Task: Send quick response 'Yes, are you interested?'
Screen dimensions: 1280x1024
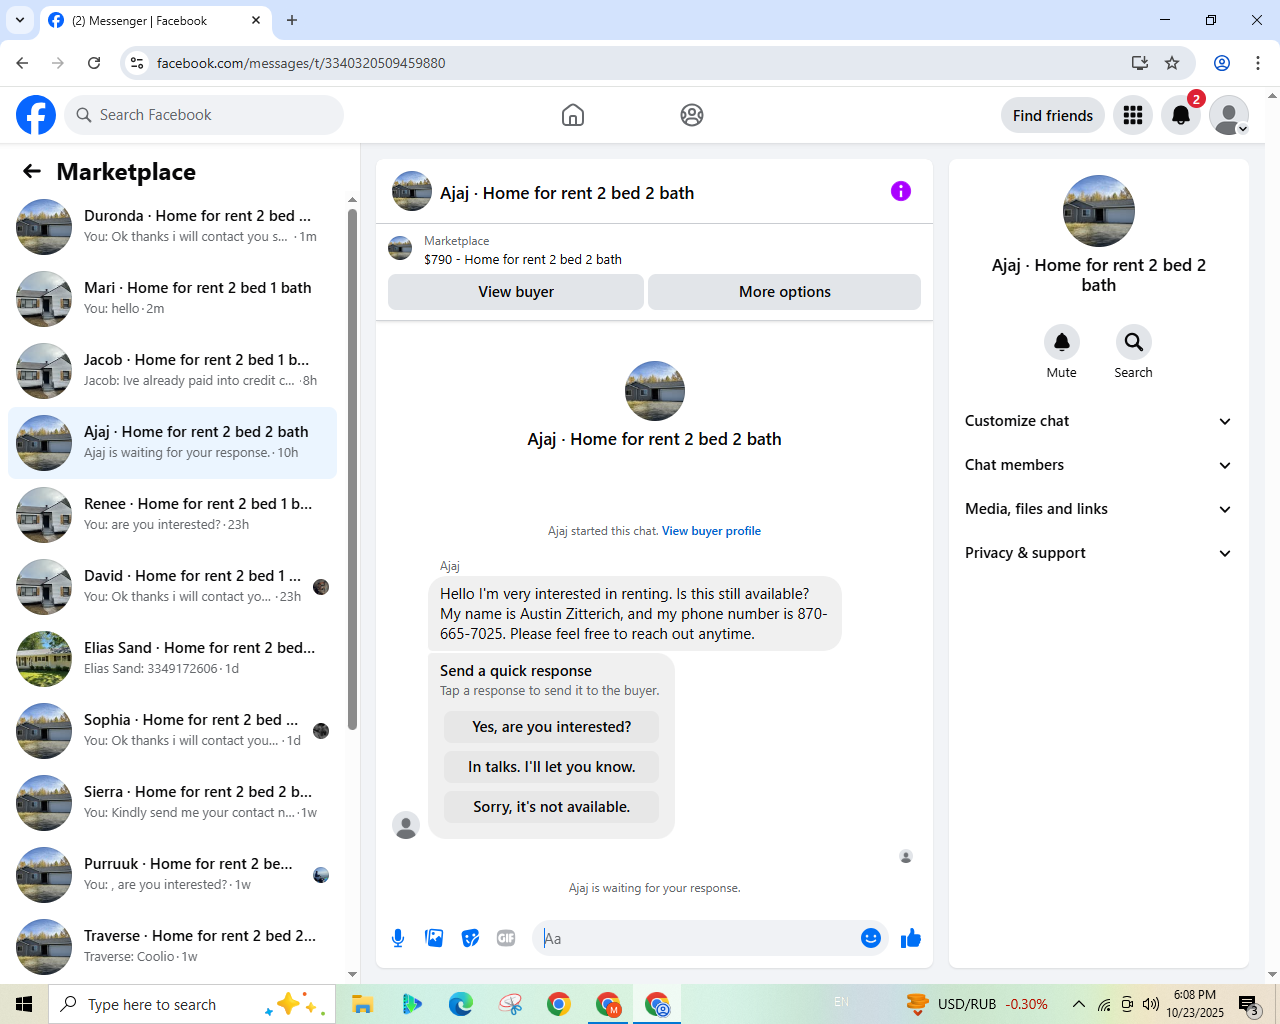Action: [x=552, y=727]
